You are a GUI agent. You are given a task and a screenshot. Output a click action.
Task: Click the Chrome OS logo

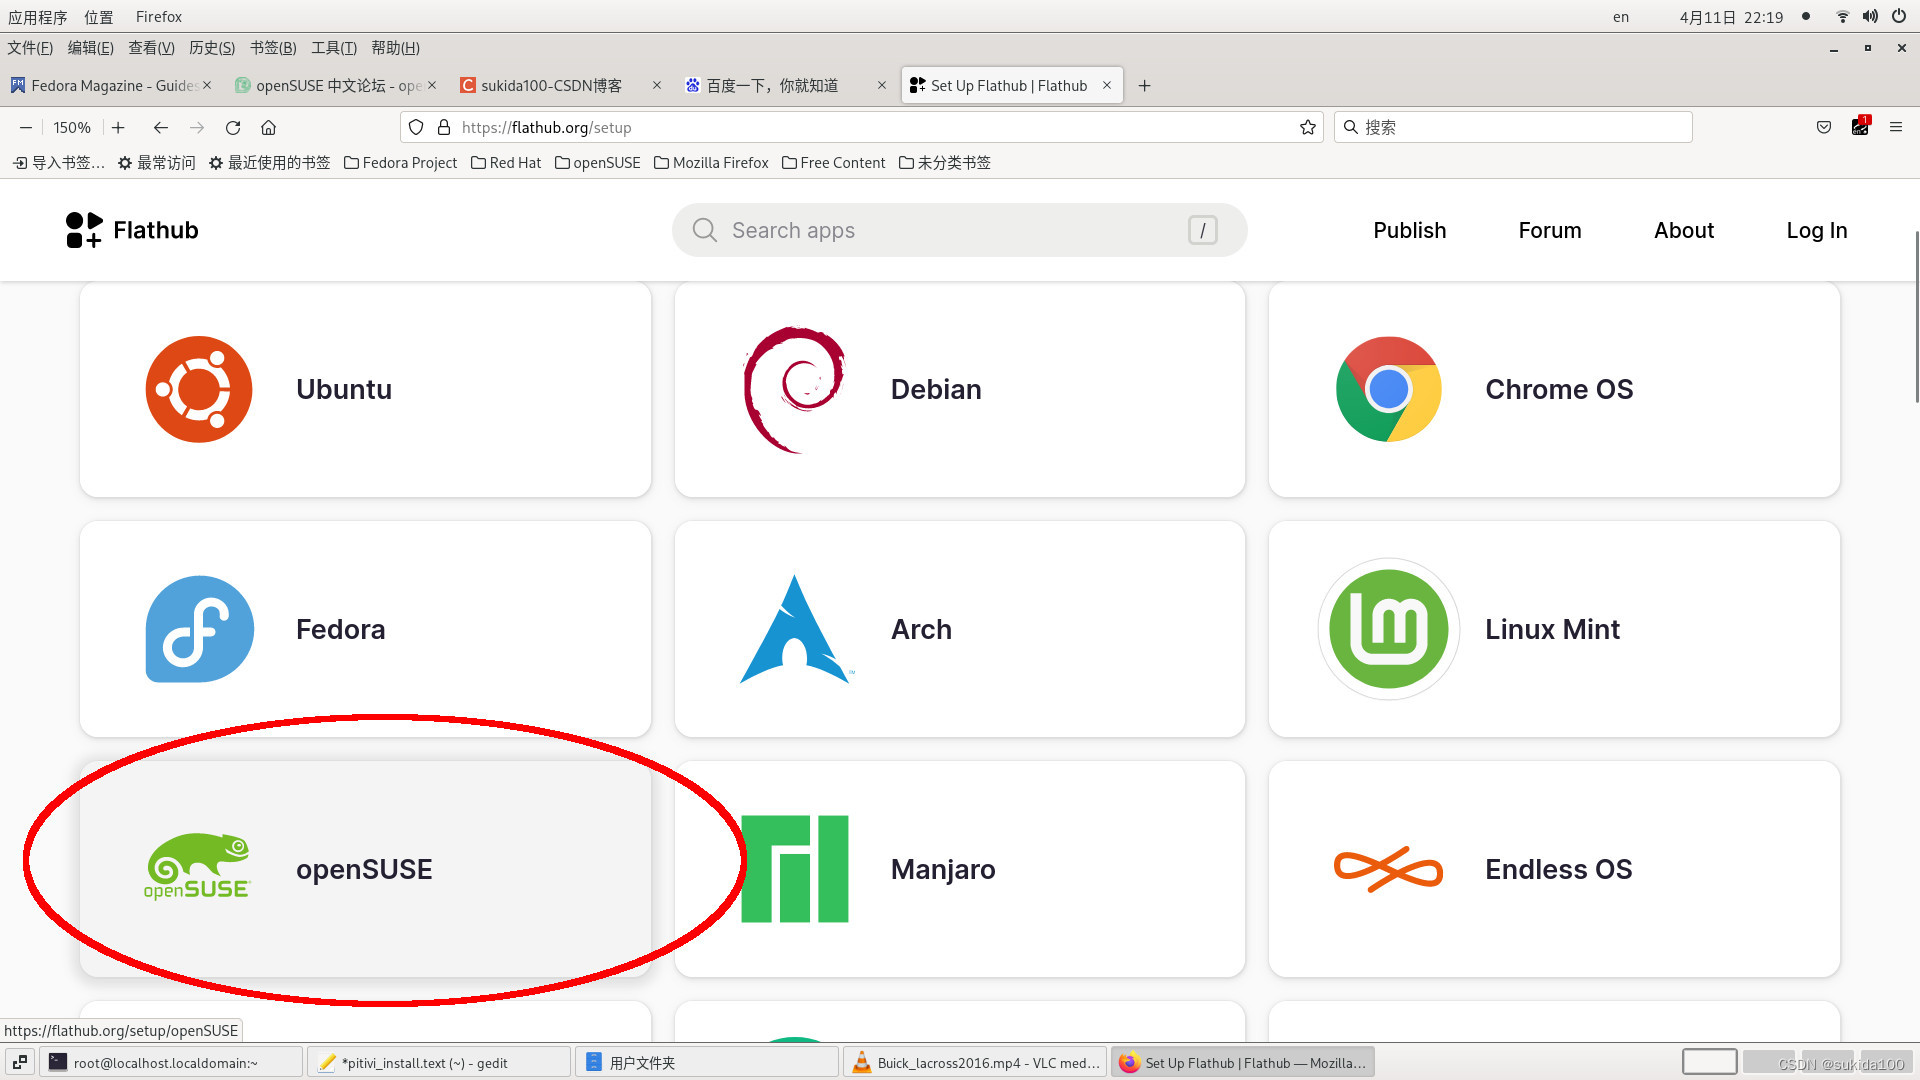click(x=1388, y=389)
